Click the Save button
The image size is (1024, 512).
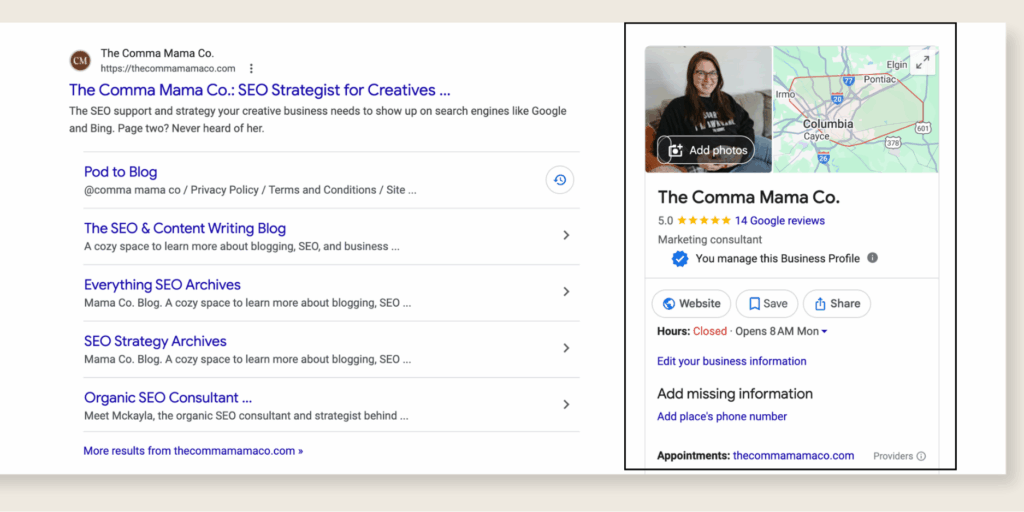(x=767, y=304)
